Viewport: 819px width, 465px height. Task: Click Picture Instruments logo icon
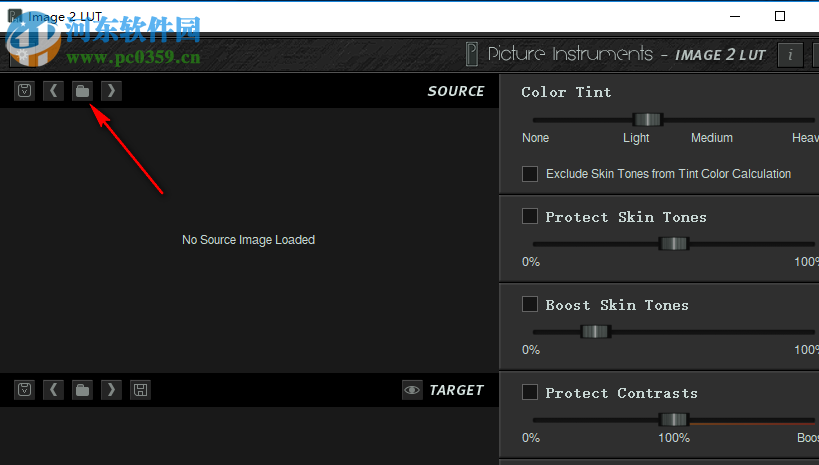tap(472, 54)
